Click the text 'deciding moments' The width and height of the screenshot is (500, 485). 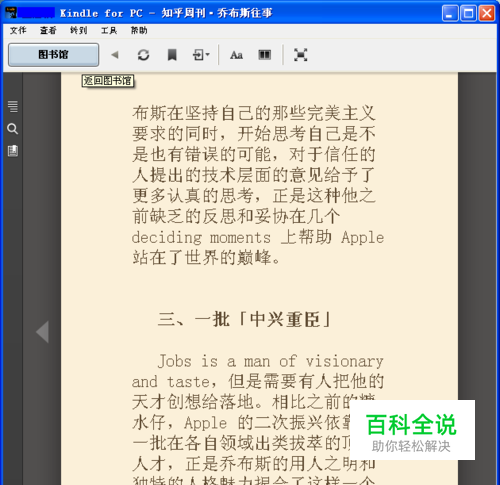click(x=201, y=238)
